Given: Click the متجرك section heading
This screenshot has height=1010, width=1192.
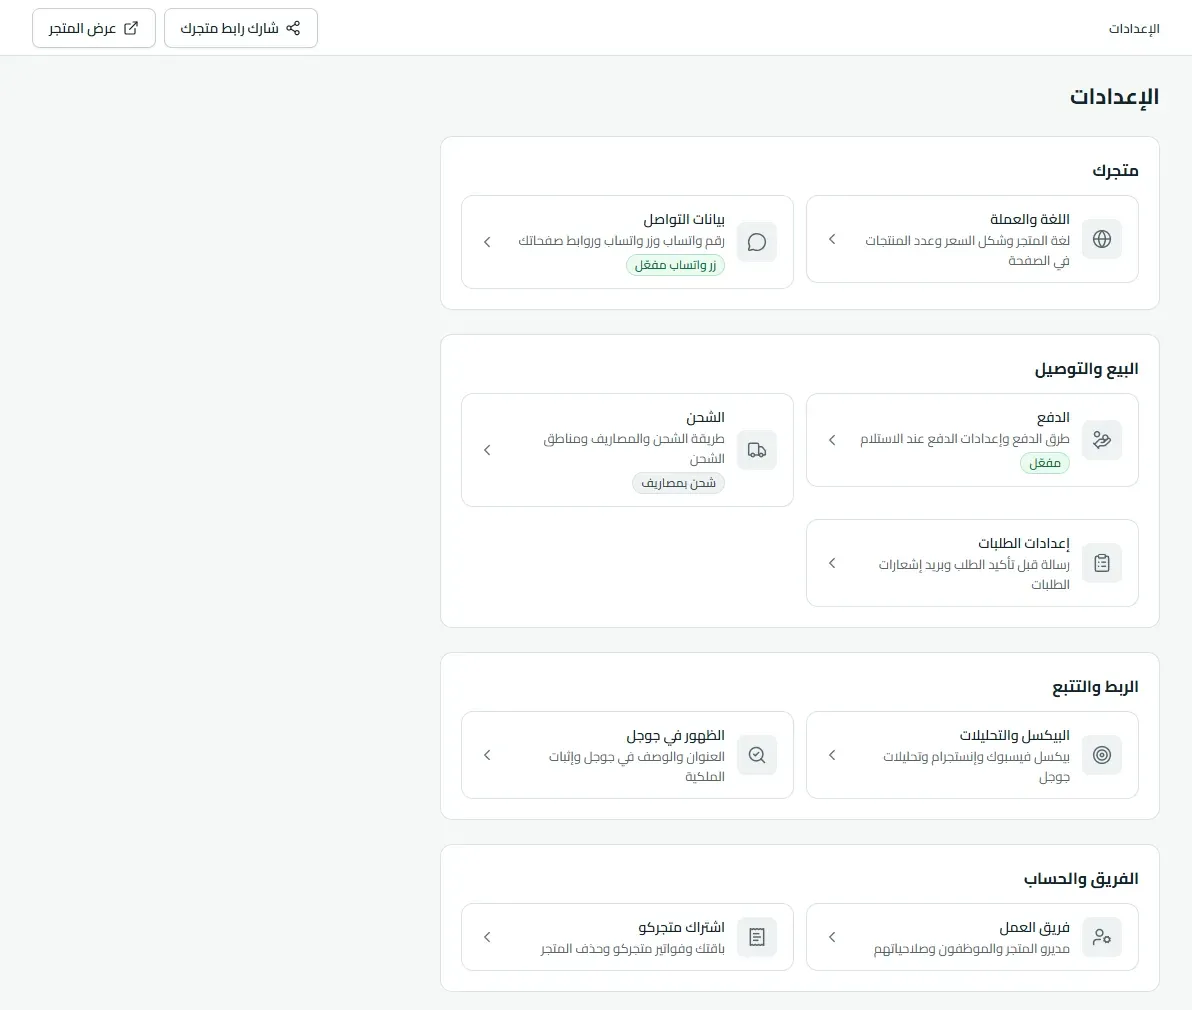Looking at the screenshot, I should click(1115, 170).
